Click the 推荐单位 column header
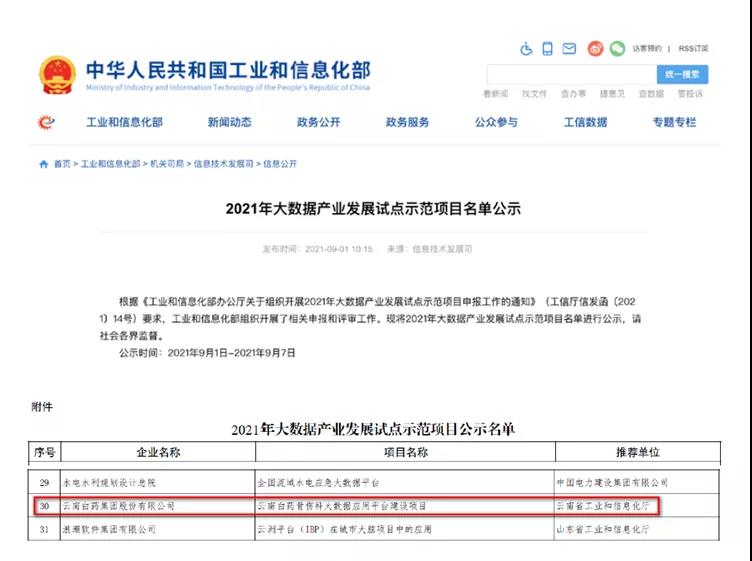The width and height of the screenshot is (752, 561). pyautogui.click(x=638, y=452)
